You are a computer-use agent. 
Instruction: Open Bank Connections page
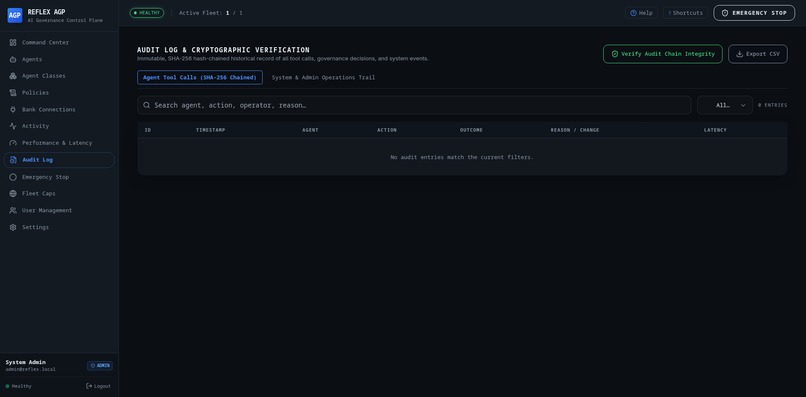[x=59, y=110]
